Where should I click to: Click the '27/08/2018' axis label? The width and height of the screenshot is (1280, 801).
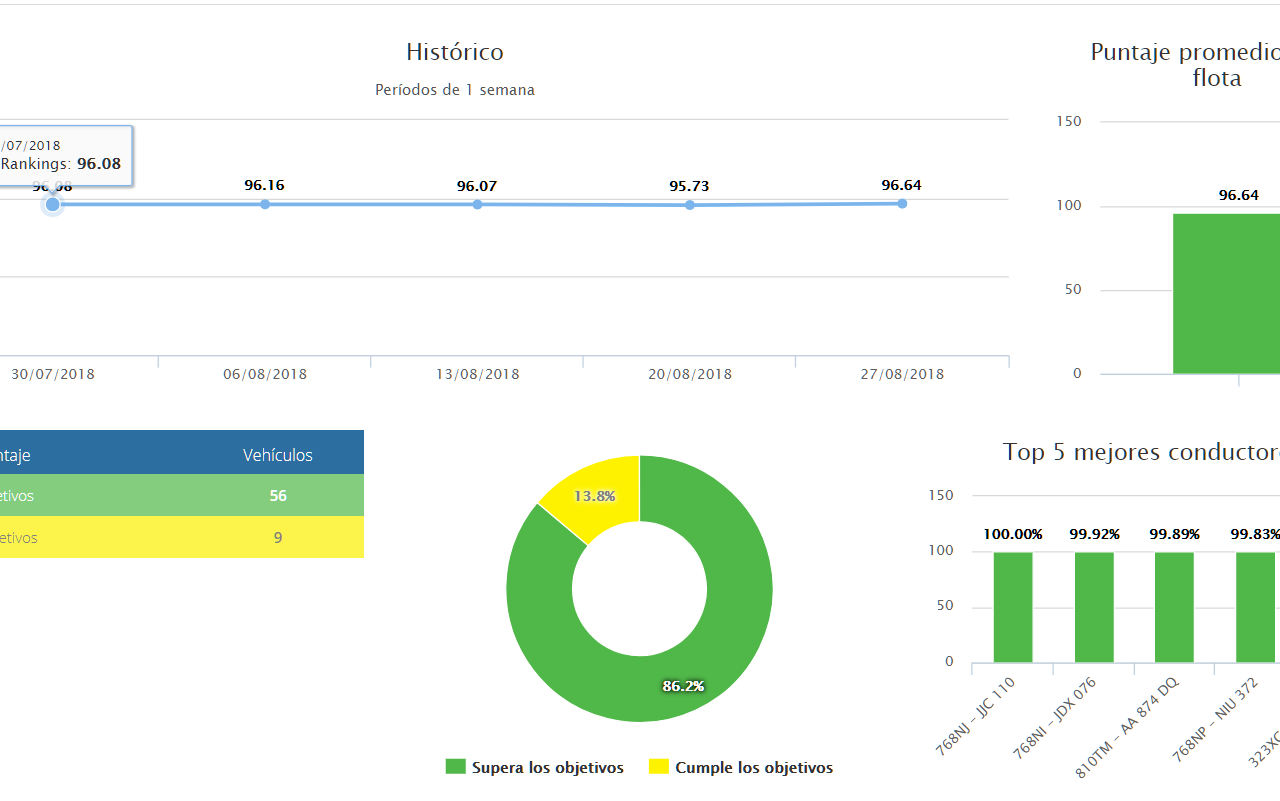(x=902, y=374)
